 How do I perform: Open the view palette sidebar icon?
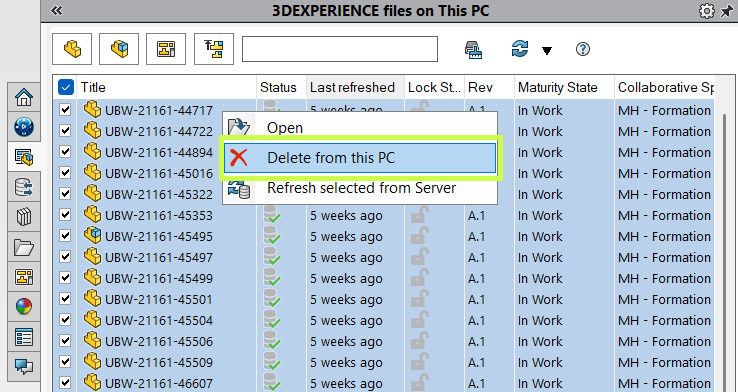coord(24,277)
